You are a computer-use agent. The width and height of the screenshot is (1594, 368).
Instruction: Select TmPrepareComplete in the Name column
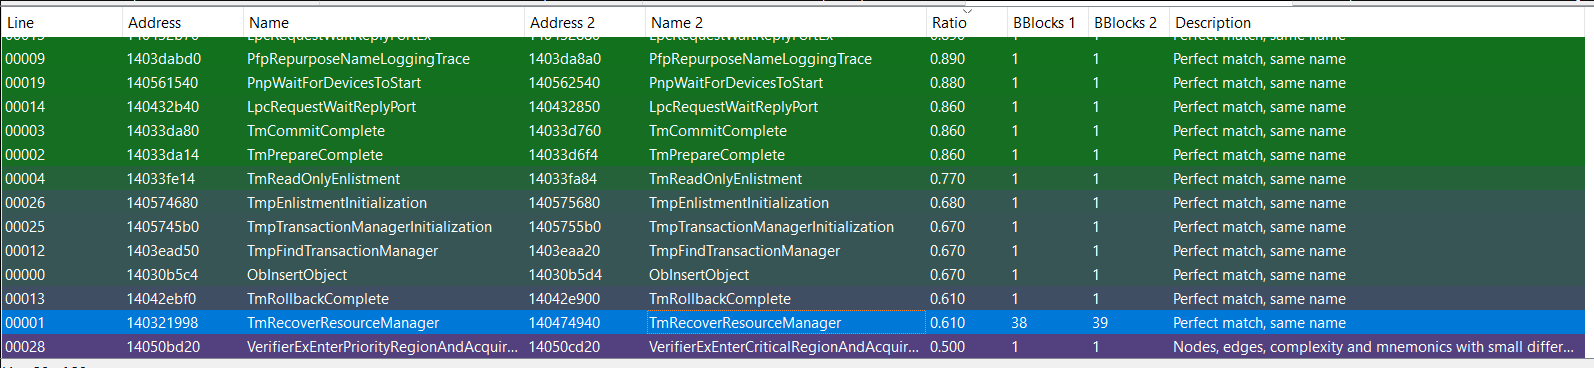point(315,155)
